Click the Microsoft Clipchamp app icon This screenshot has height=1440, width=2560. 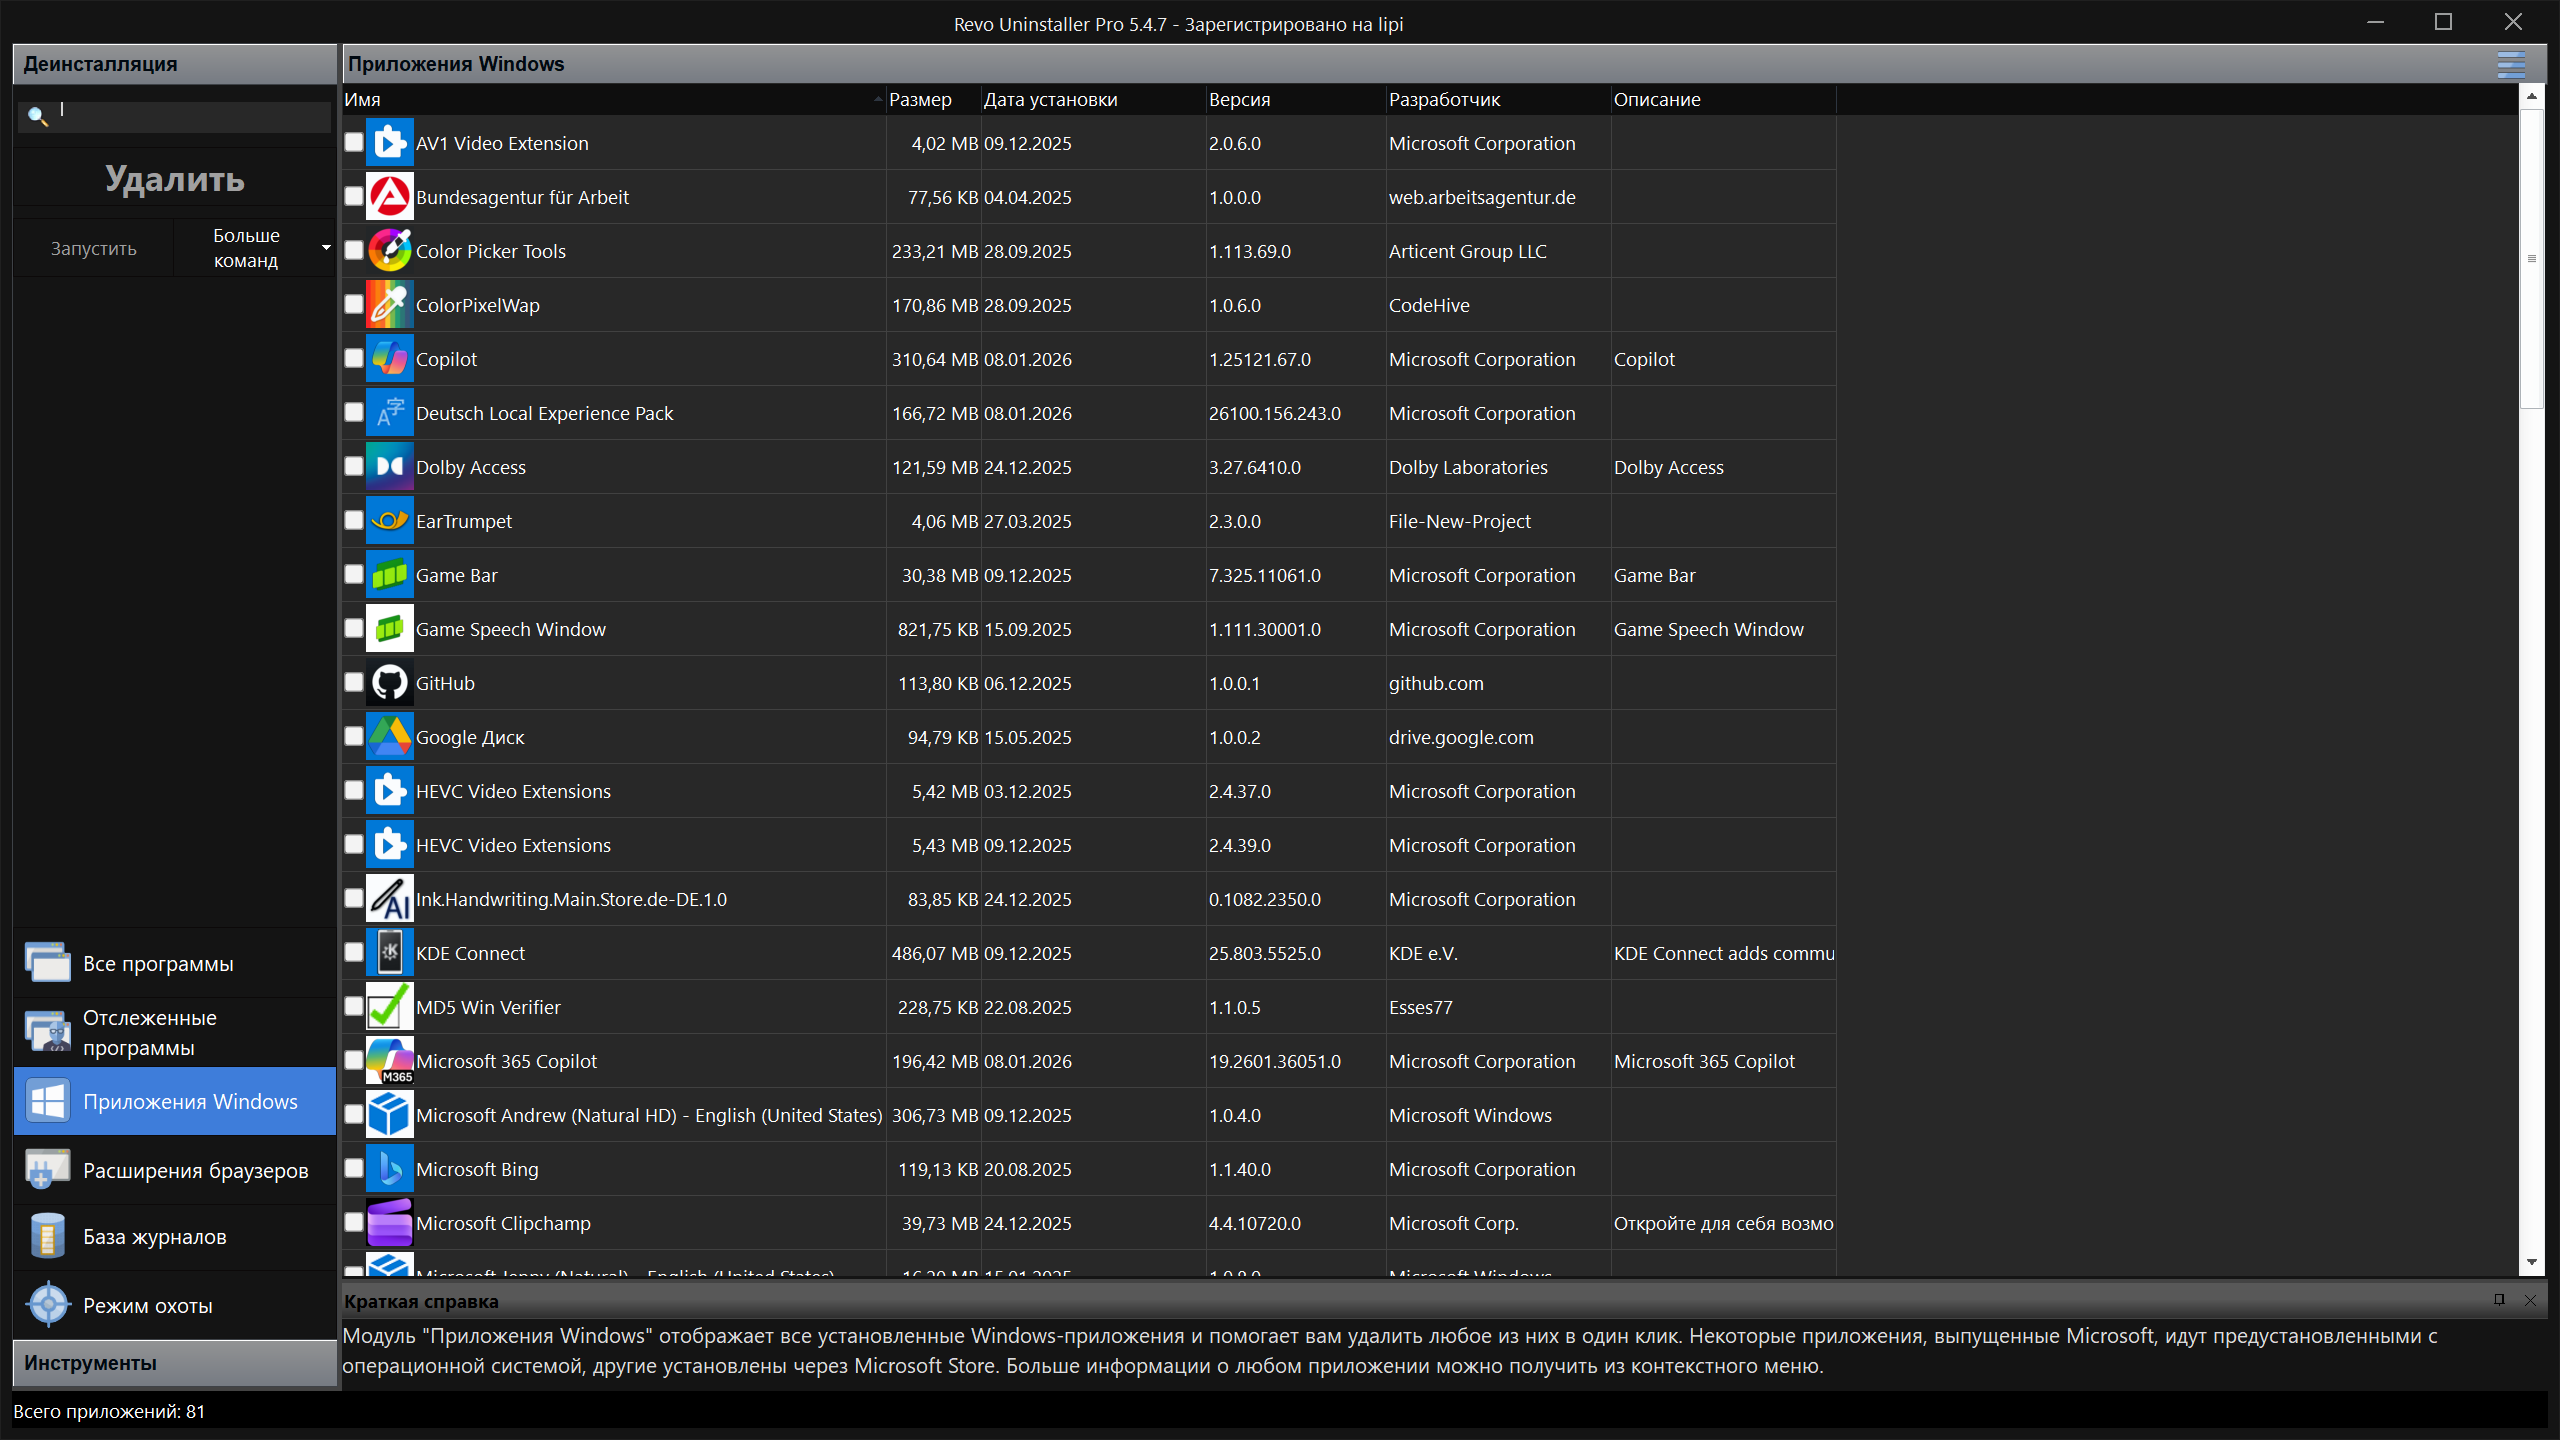[x=389, y=1223]
